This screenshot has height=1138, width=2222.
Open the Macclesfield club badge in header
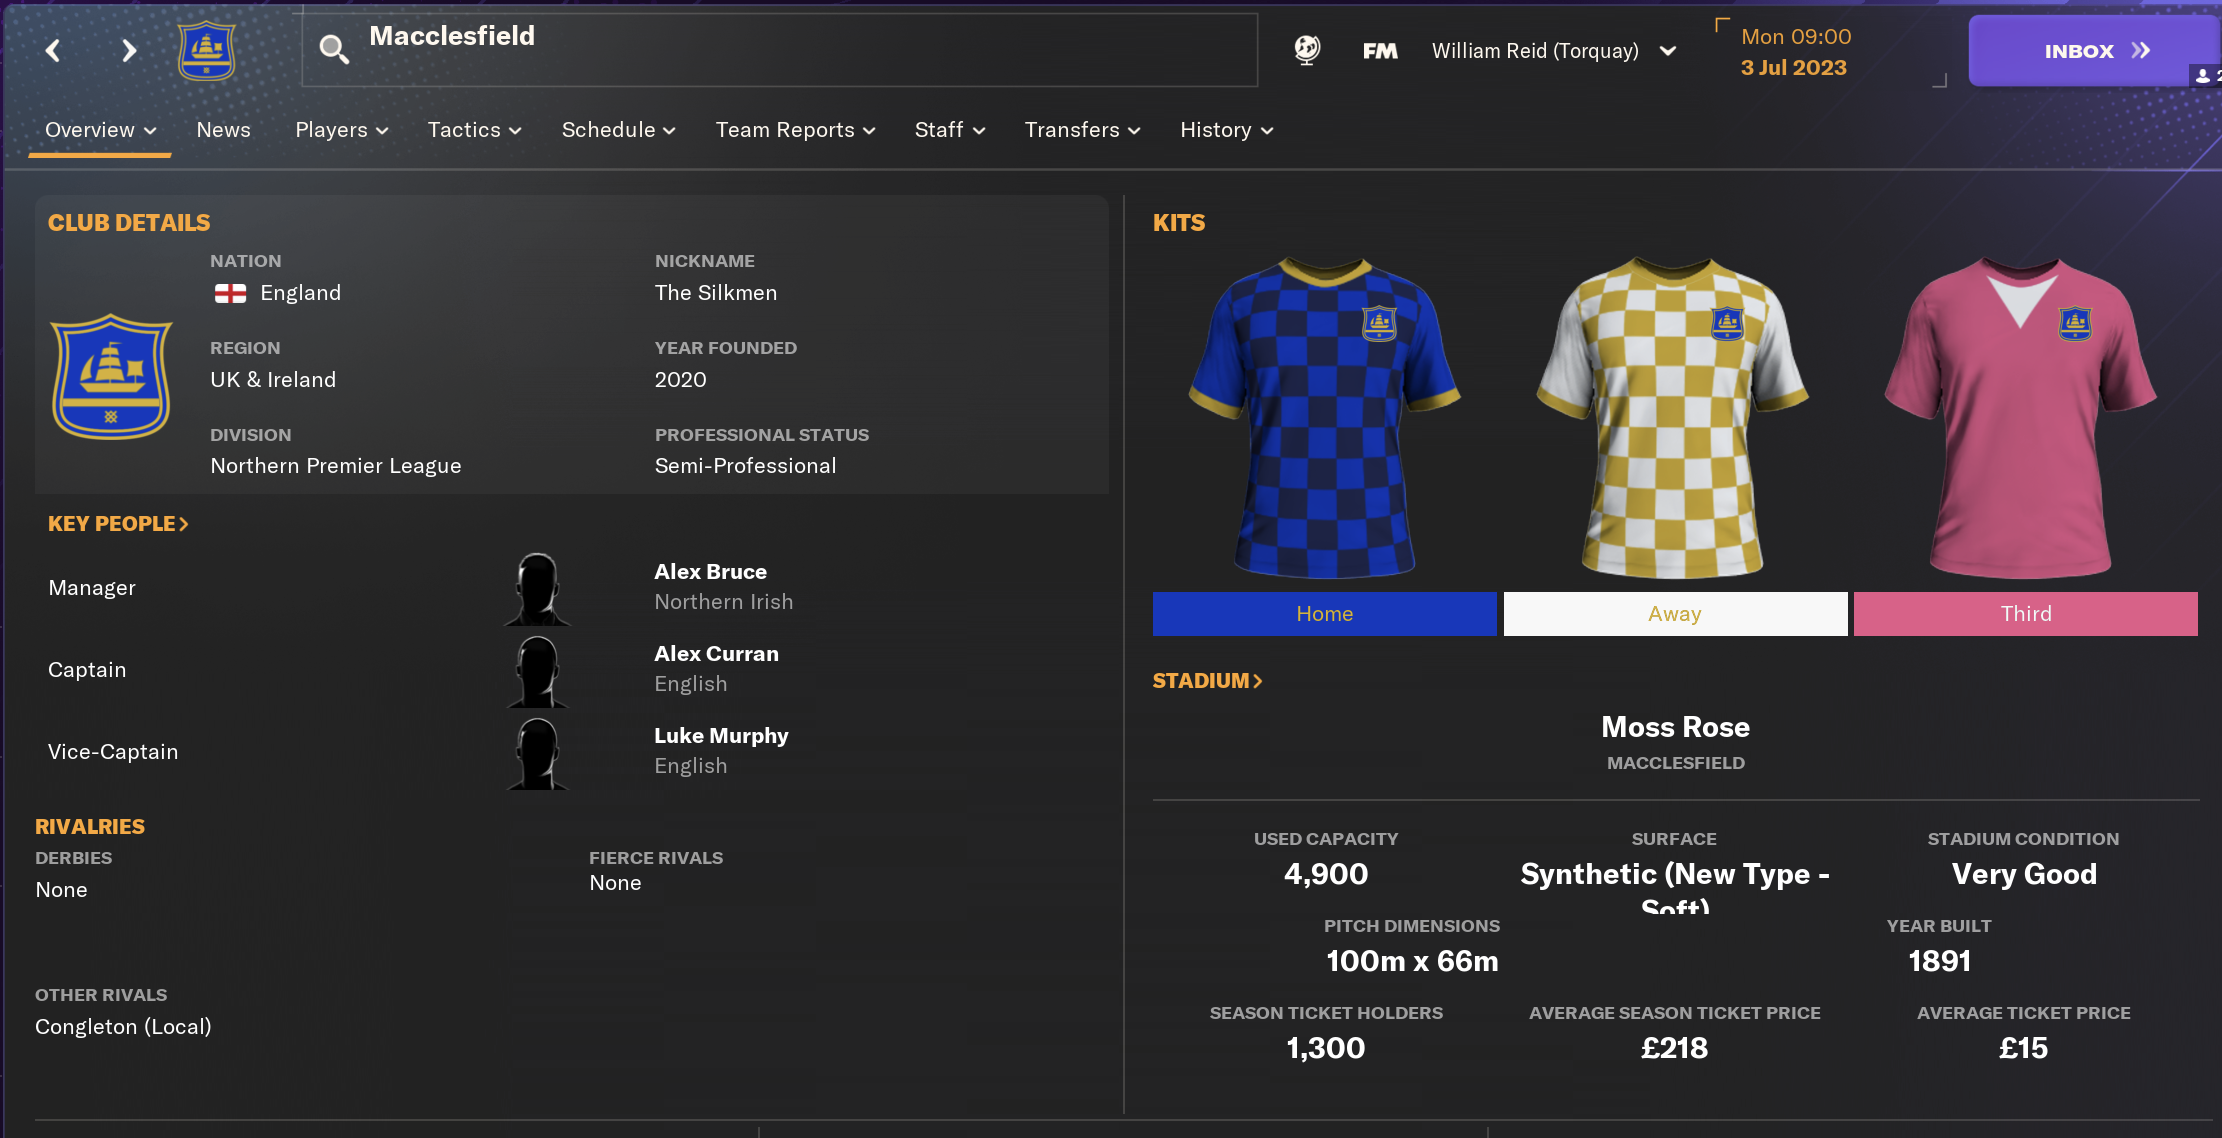[207, 51]
